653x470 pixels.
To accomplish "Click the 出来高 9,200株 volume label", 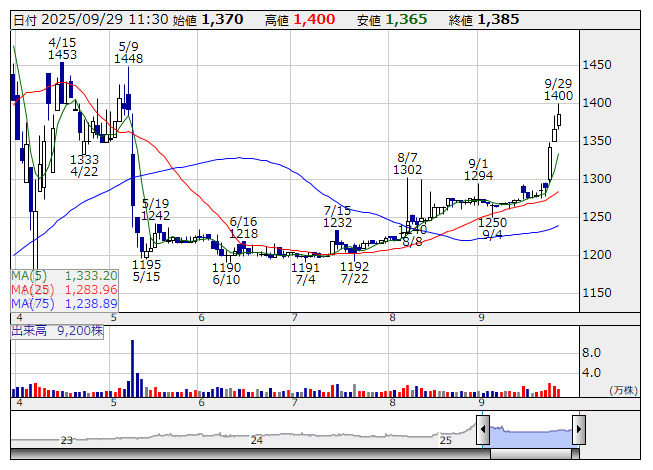I will tap(57, 331).
